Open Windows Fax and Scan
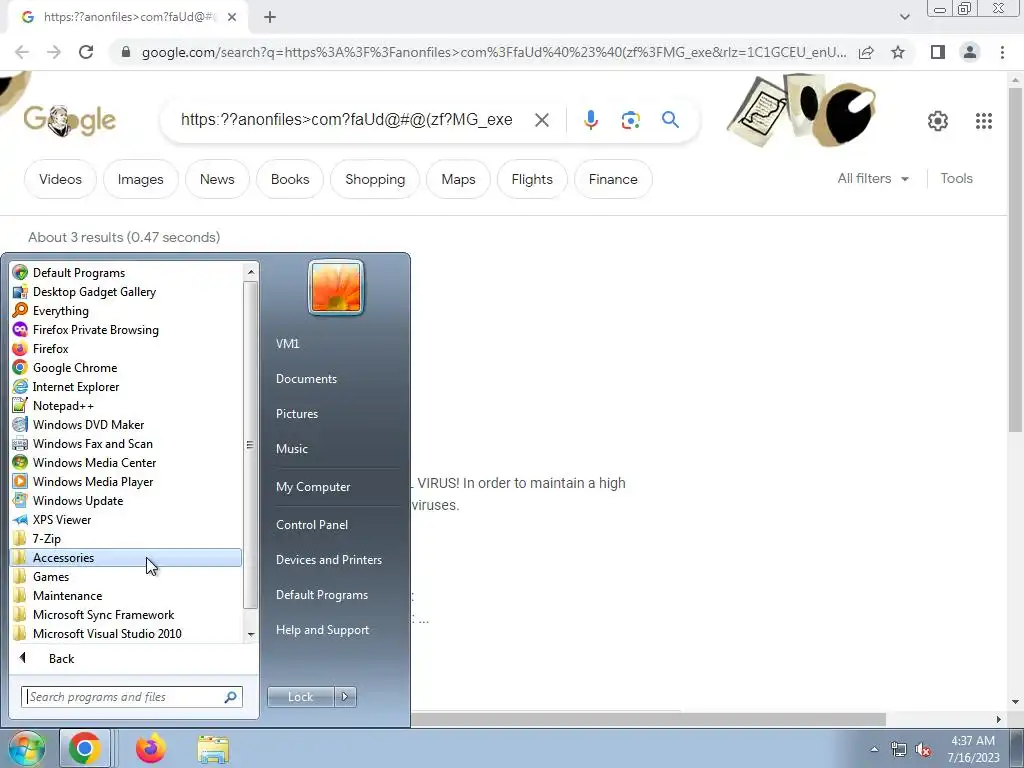Image resolution: width=1024 pixels, height=768 pixels. [126, 443]
